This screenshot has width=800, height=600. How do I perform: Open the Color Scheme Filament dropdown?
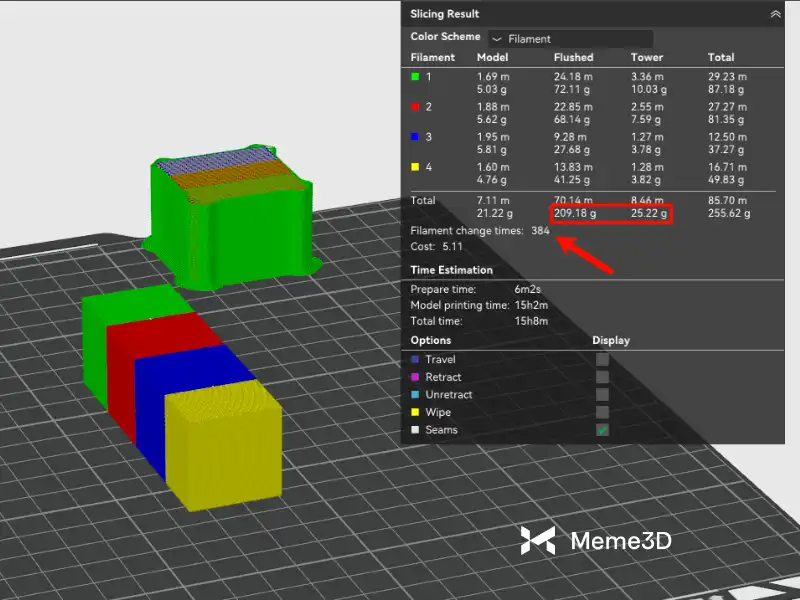(x=569, y=39)
